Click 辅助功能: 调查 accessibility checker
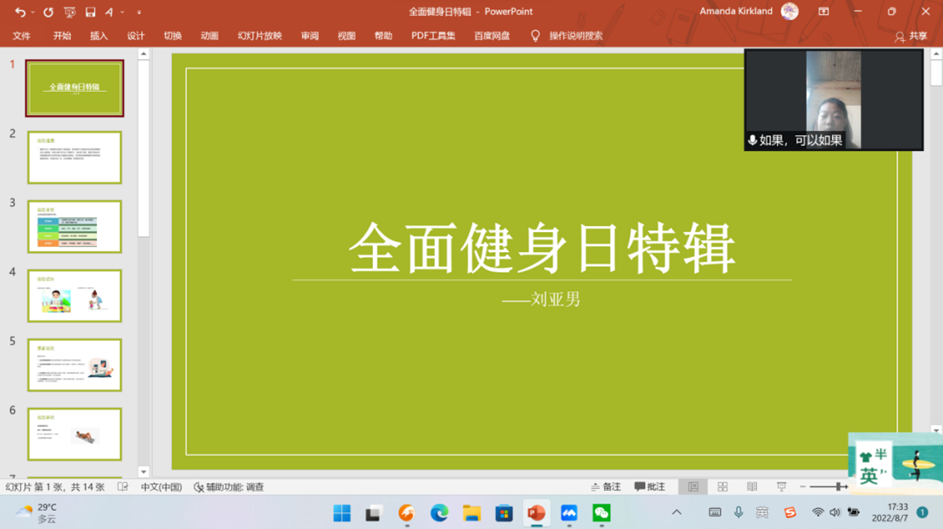Image resolution: width=943 pixels, height=529 pixels. pyautogui.click(x=229, y=487)
